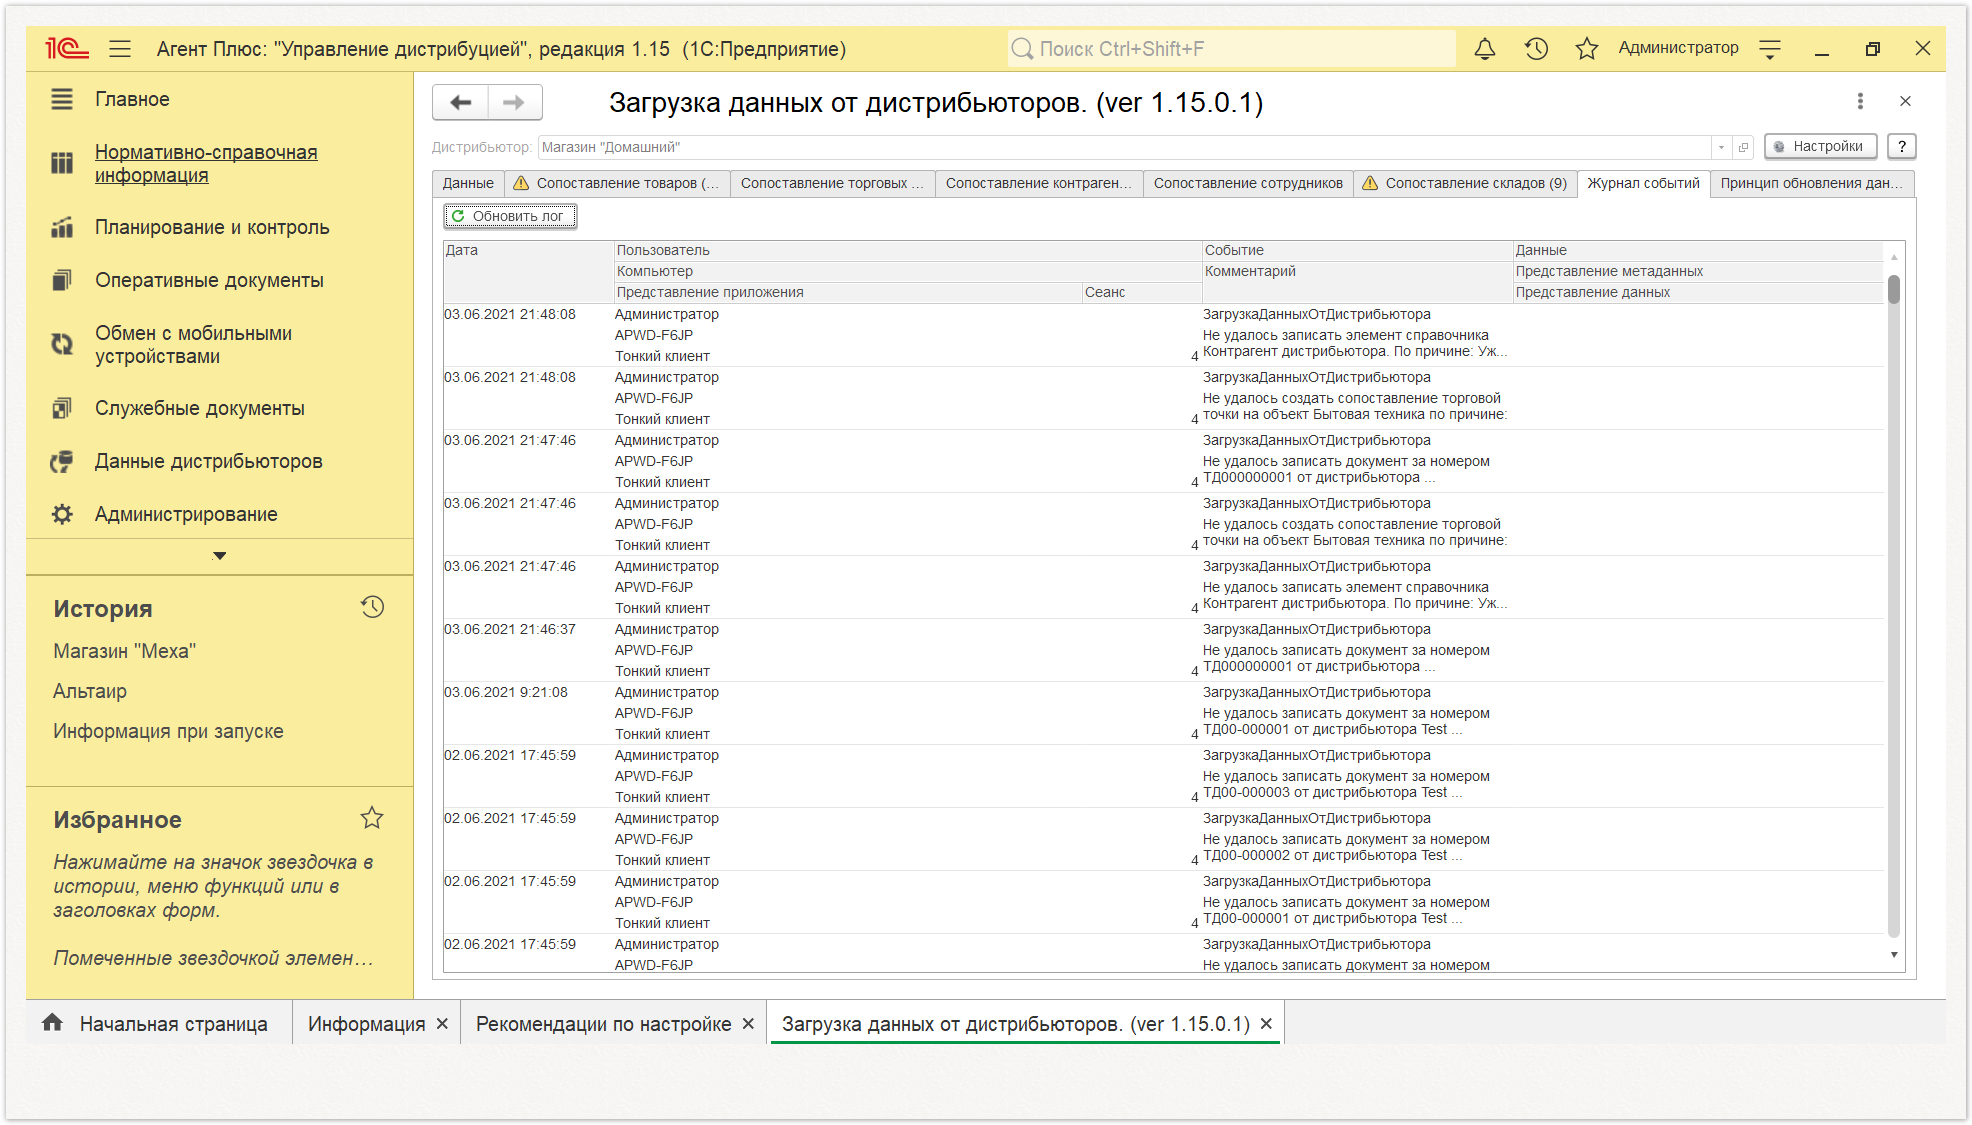
Task: Open the form's three-dot more menu
Action: (1860, 101)
